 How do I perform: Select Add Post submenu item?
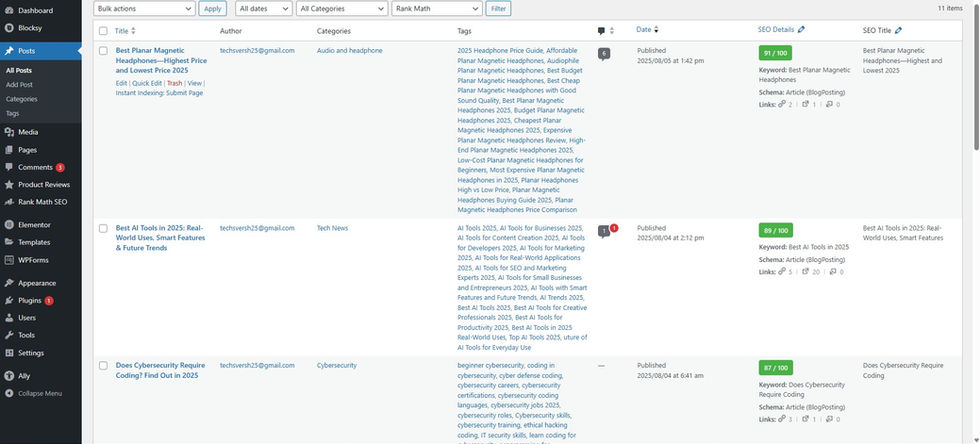point(19,85)
